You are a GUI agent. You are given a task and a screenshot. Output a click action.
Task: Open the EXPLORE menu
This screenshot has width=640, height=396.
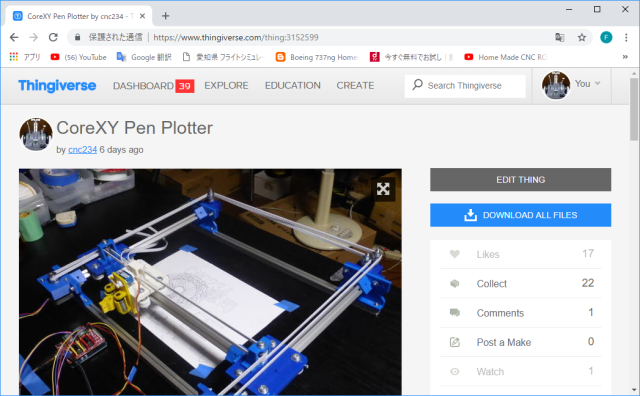(226, 86)
